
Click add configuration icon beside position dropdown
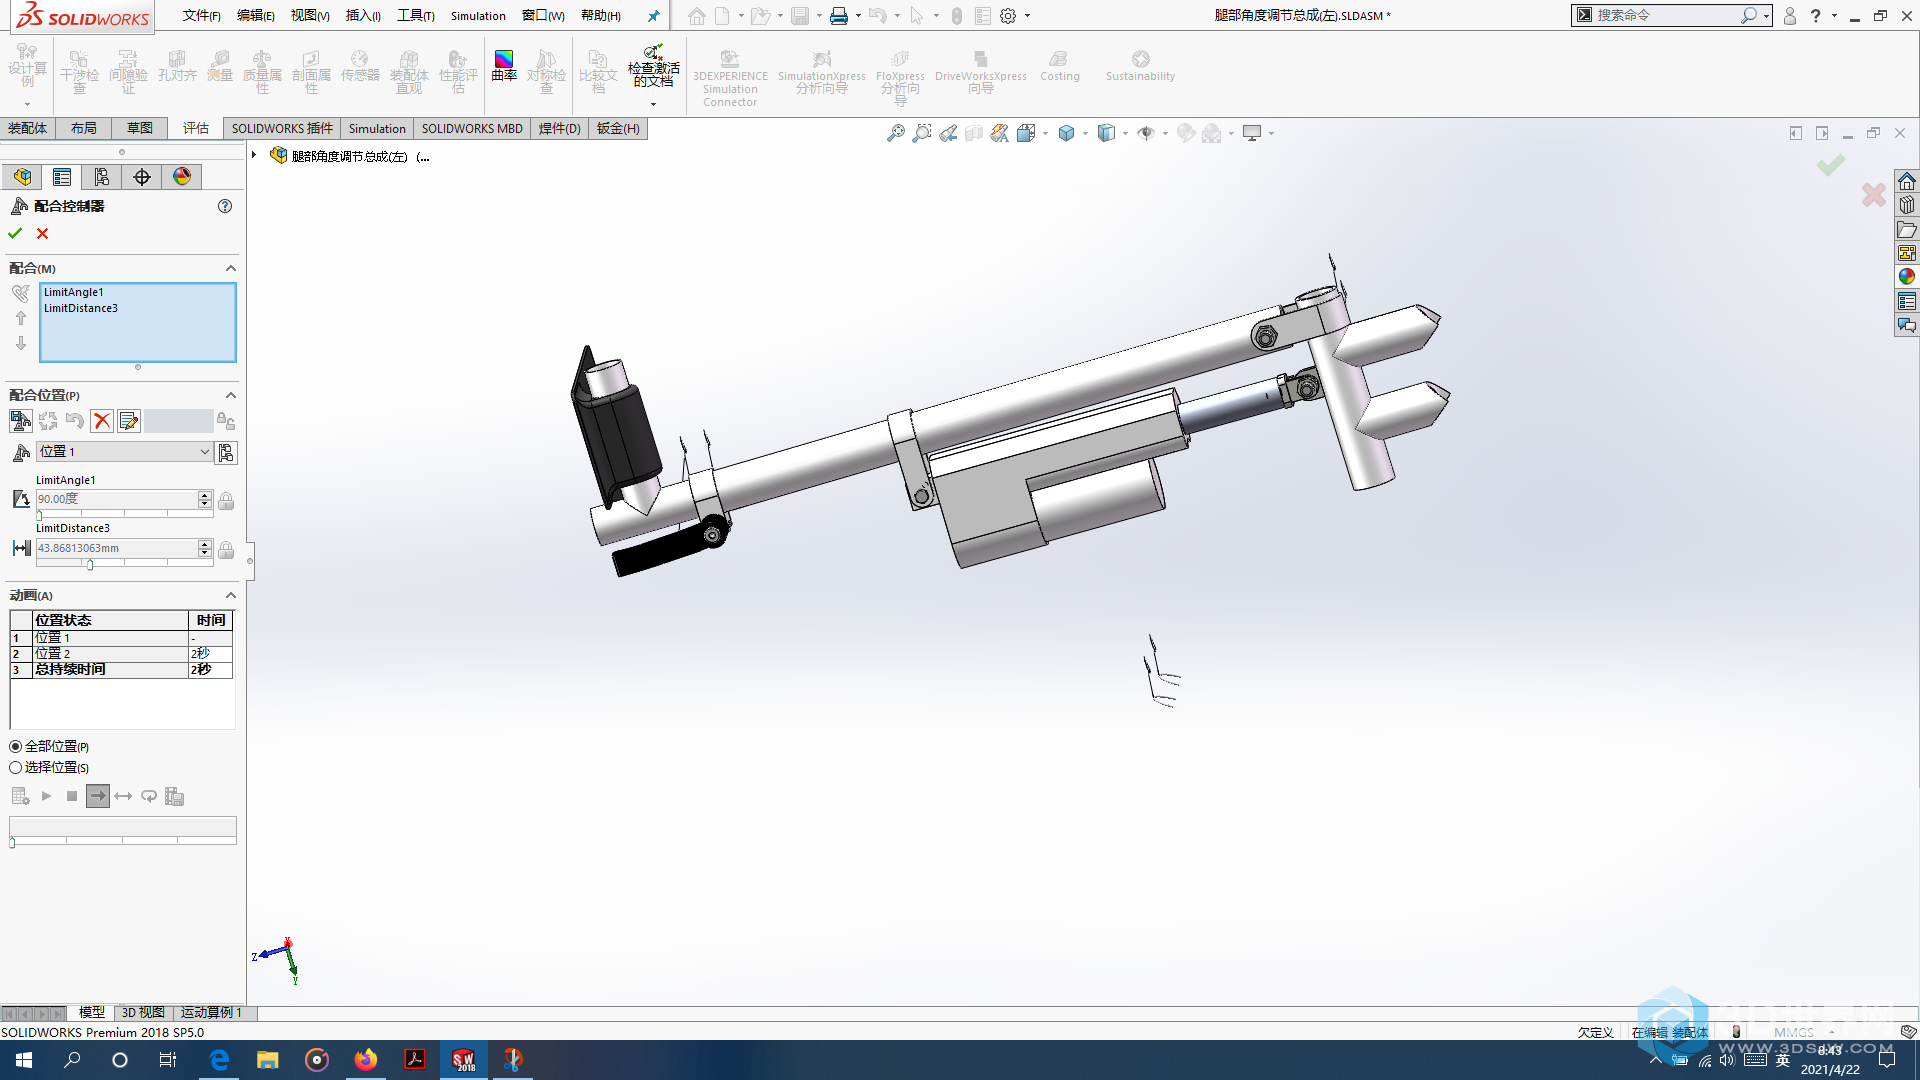[227, 453]
